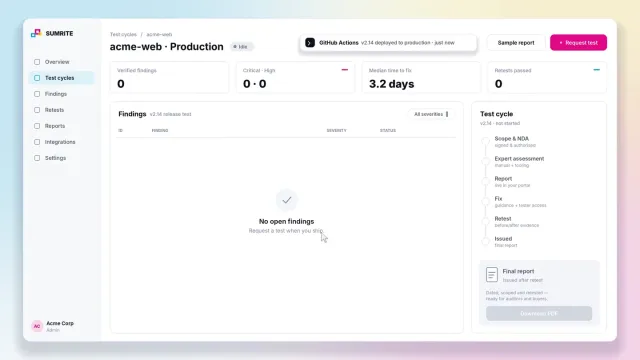Click the Overview sidebar icon
The height and width of the screenshot is (360, 640).
37,62
